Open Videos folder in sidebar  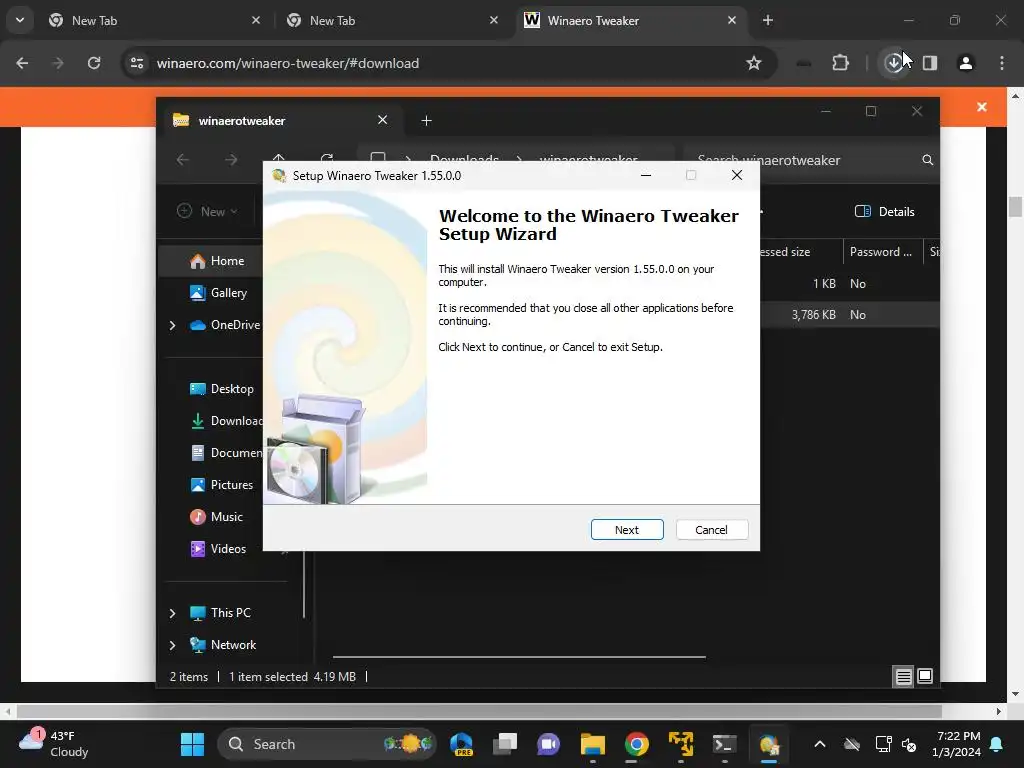217,549
